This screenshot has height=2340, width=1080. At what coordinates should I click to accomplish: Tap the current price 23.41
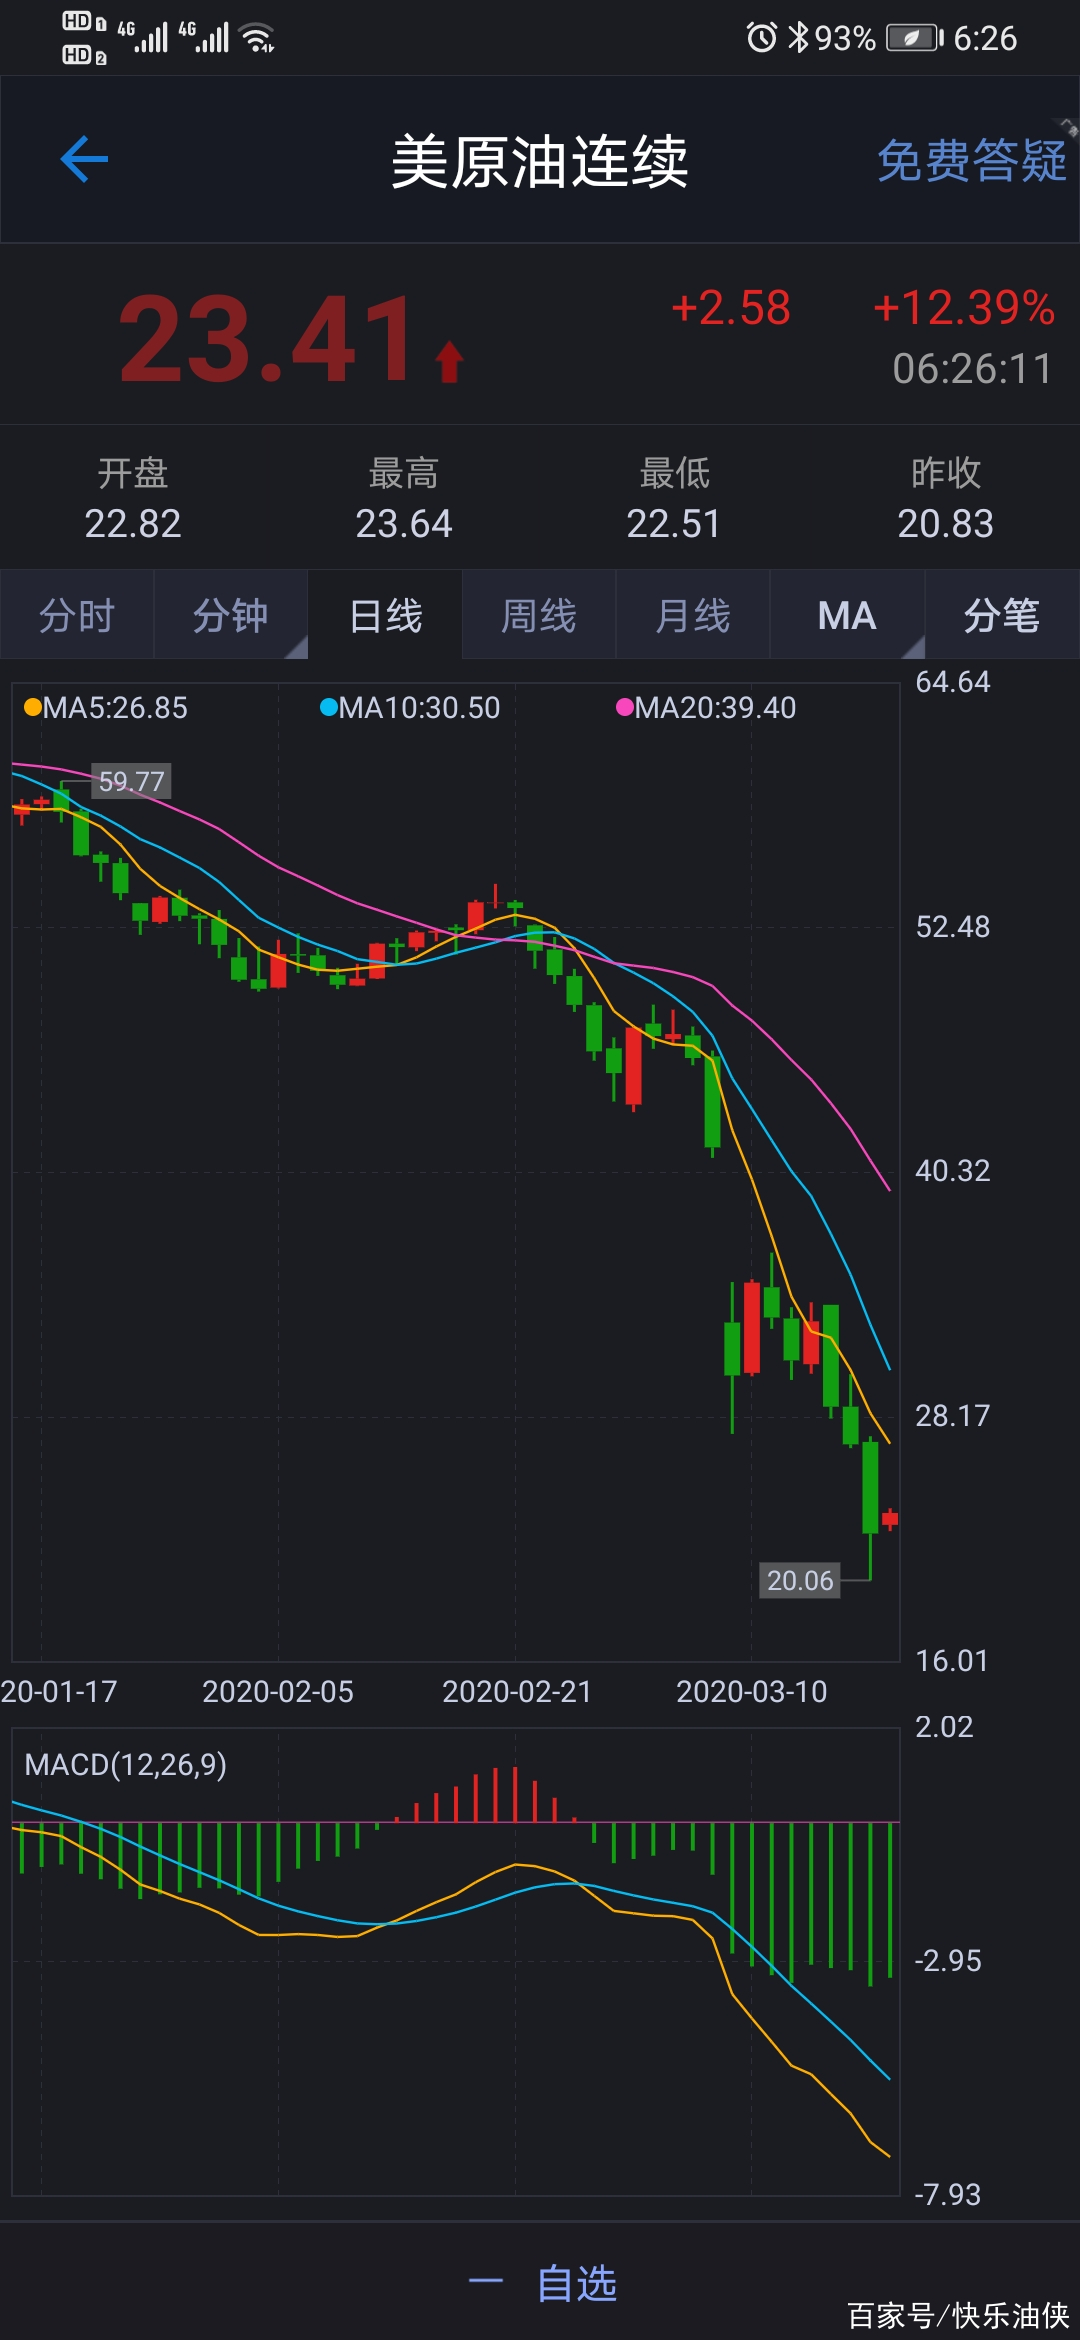coord(267,340)
